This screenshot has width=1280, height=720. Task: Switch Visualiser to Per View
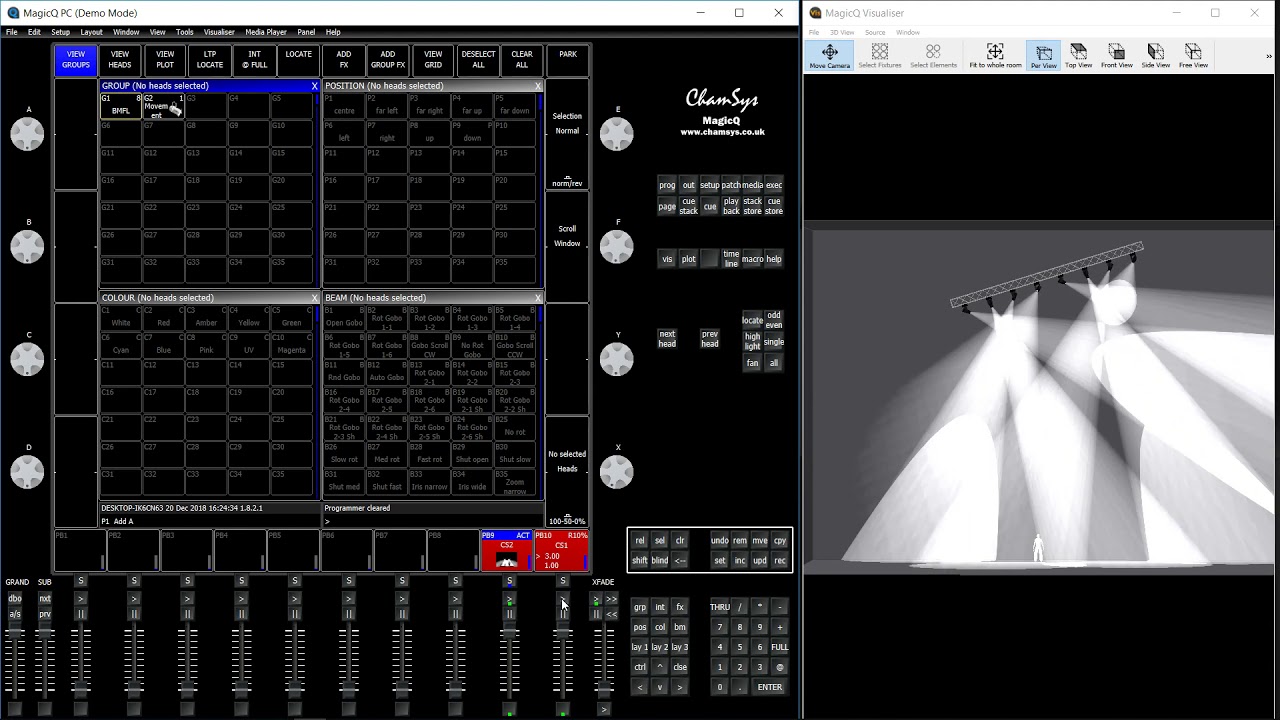(1043, 56)
